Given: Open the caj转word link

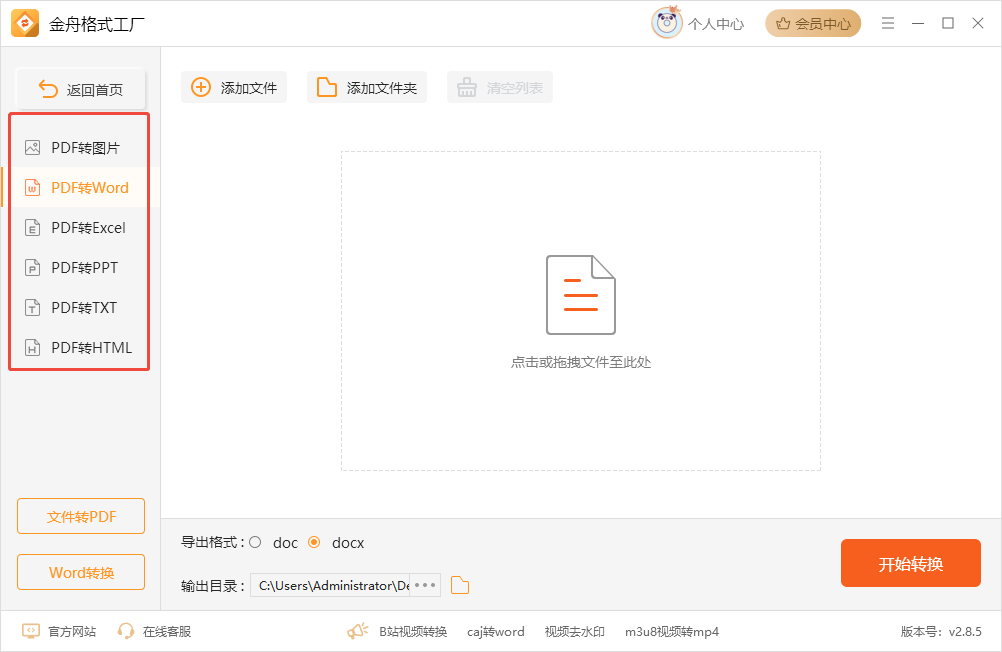Looking at the screenshot, I should click(x=495, y=632).
